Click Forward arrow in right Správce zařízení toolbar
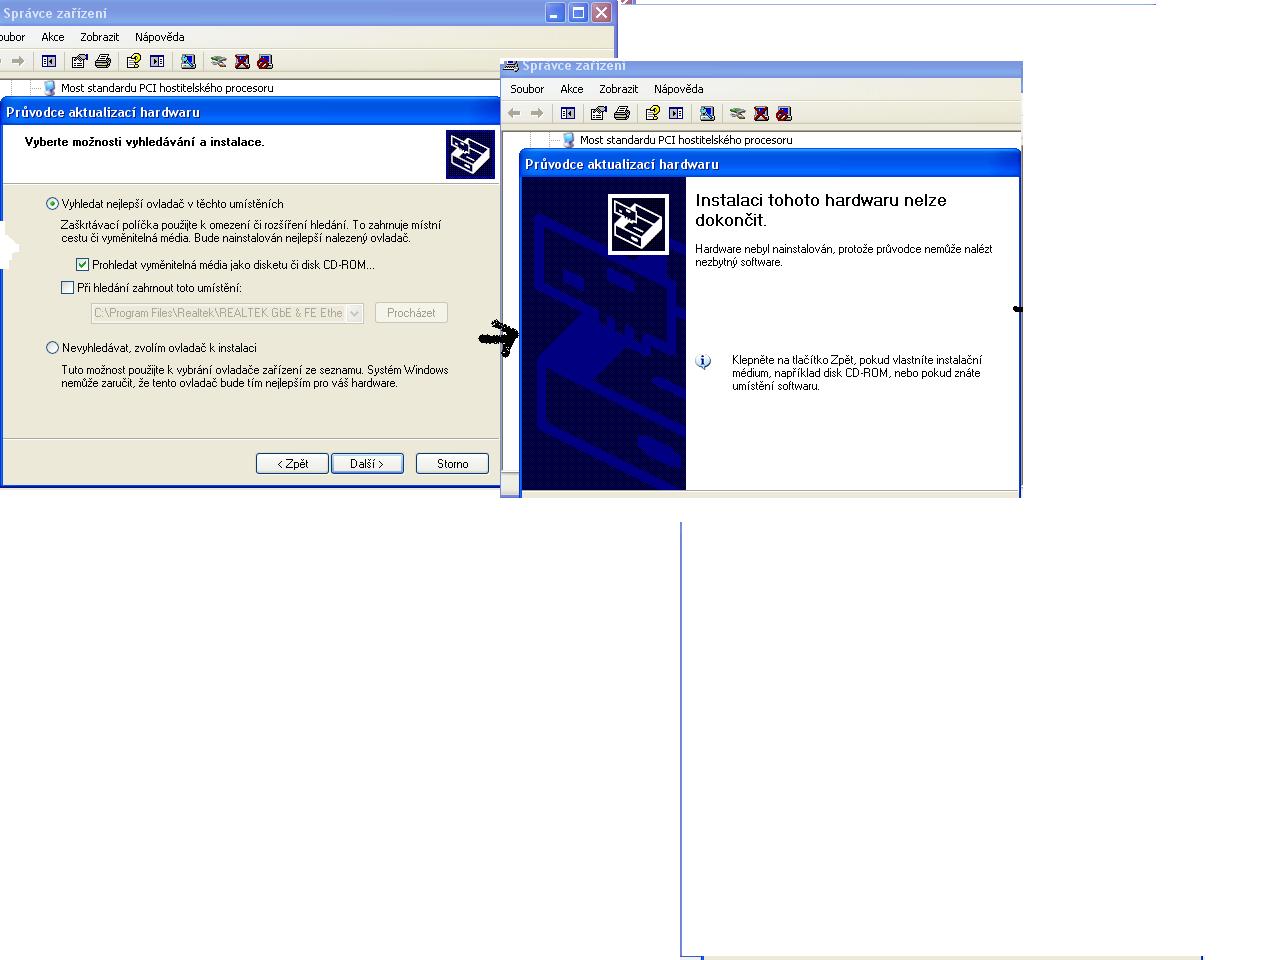This screenshot has height=960, width=1280. (x=537, y=113)
